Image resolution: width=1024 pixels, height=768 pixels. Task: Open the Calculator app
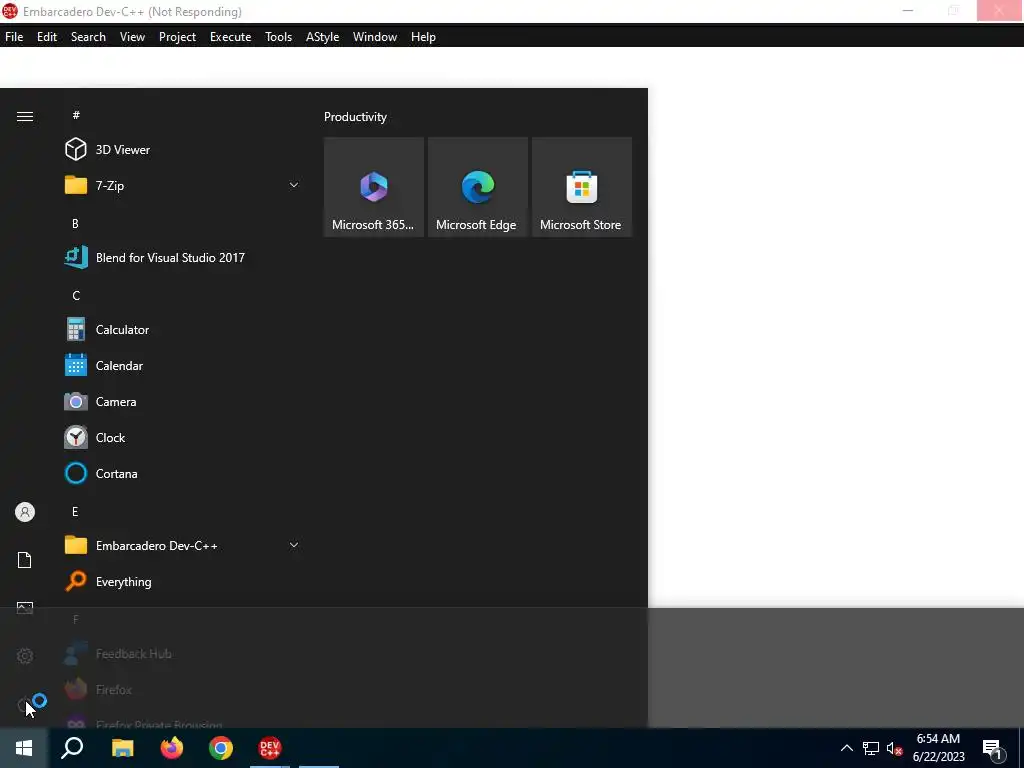[183, 330]
